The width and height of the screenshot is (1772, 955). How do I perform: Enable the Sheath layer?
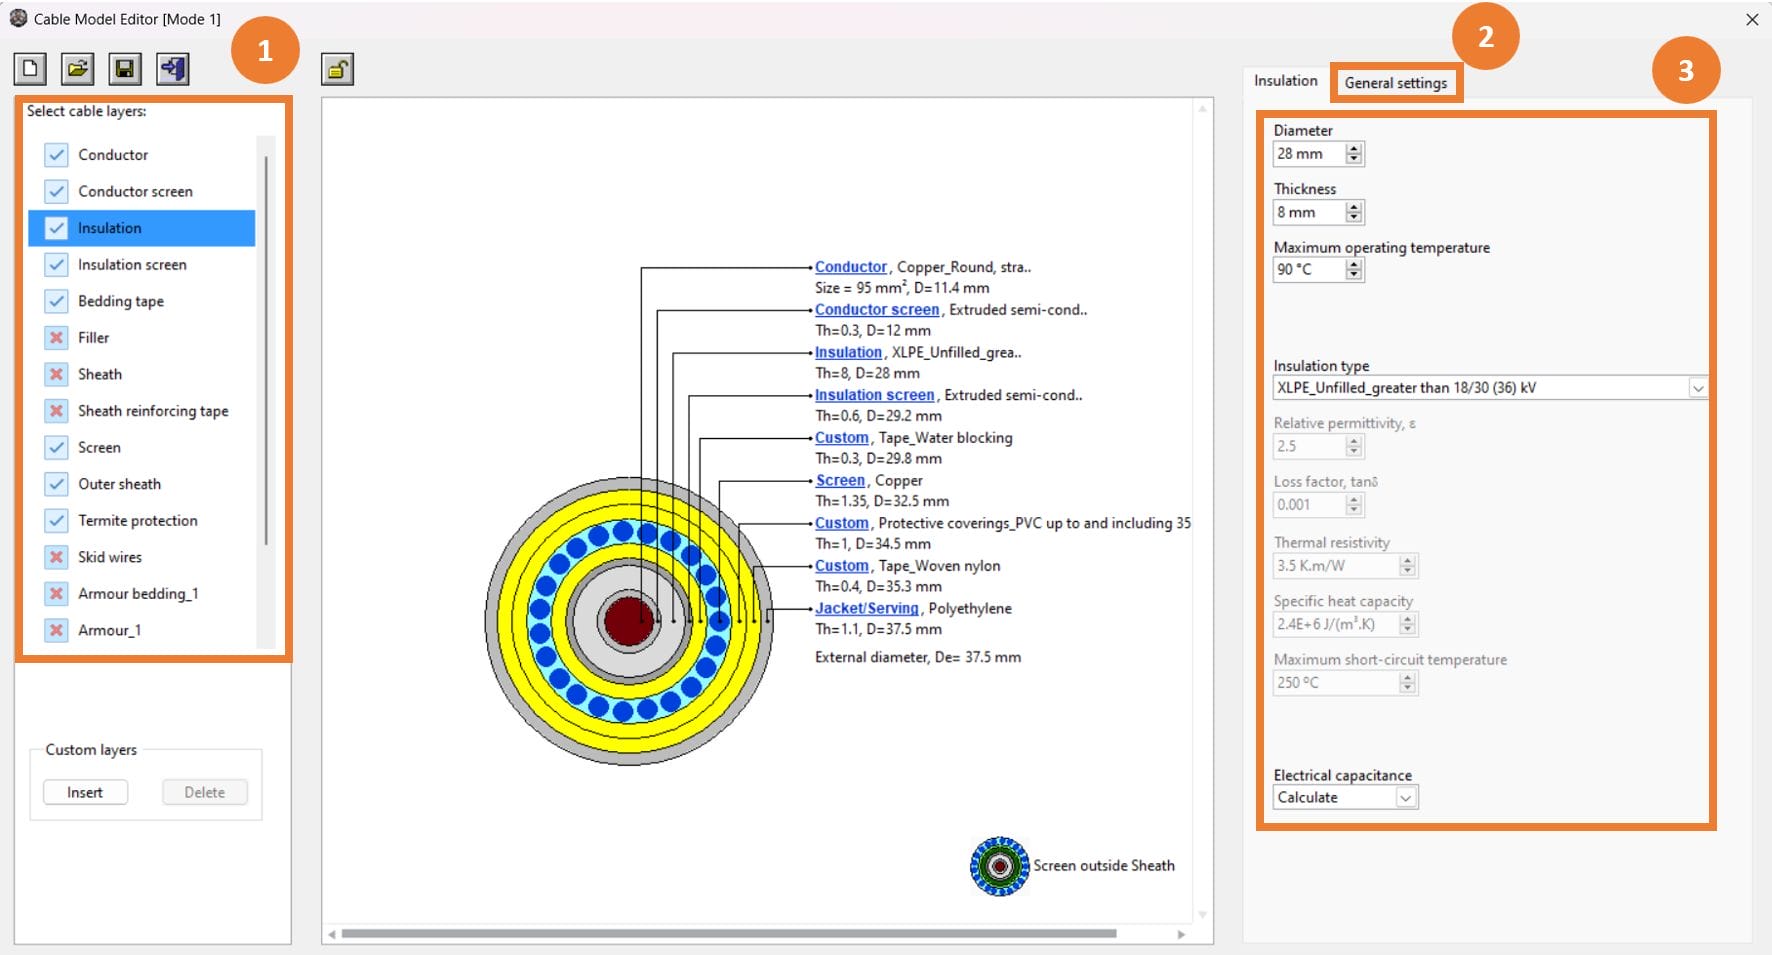click(x=54, y=374)
